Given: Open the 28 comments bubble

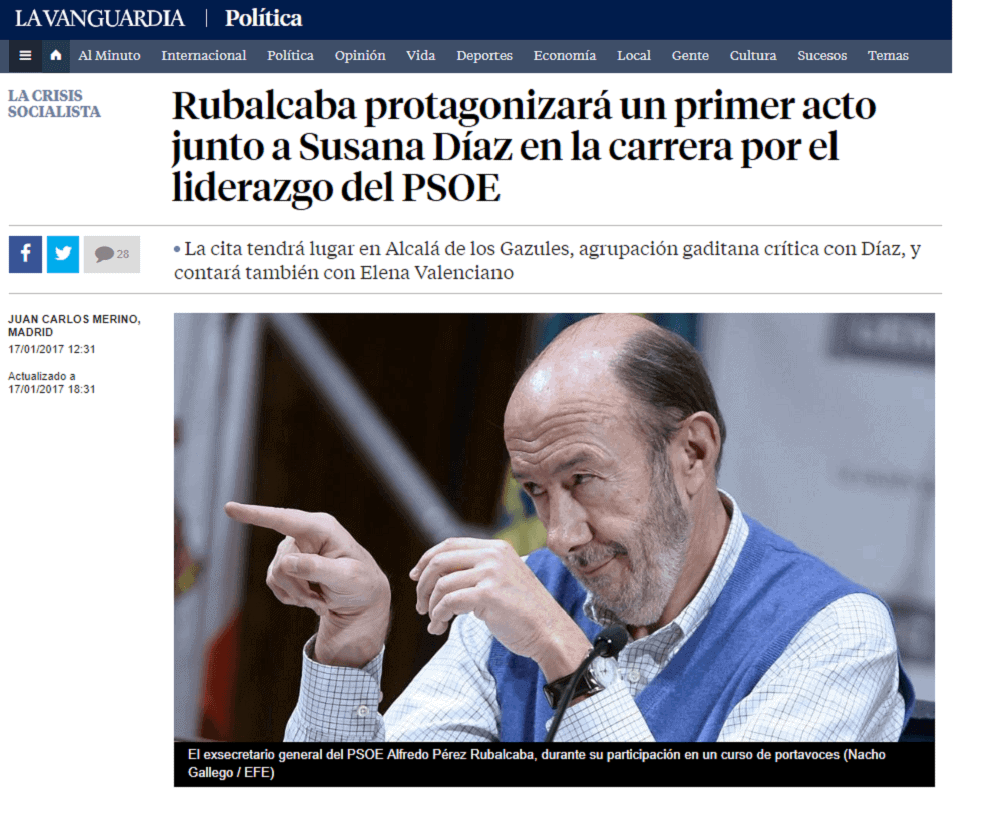Looking at the screenshot, I should pos(112,254).
